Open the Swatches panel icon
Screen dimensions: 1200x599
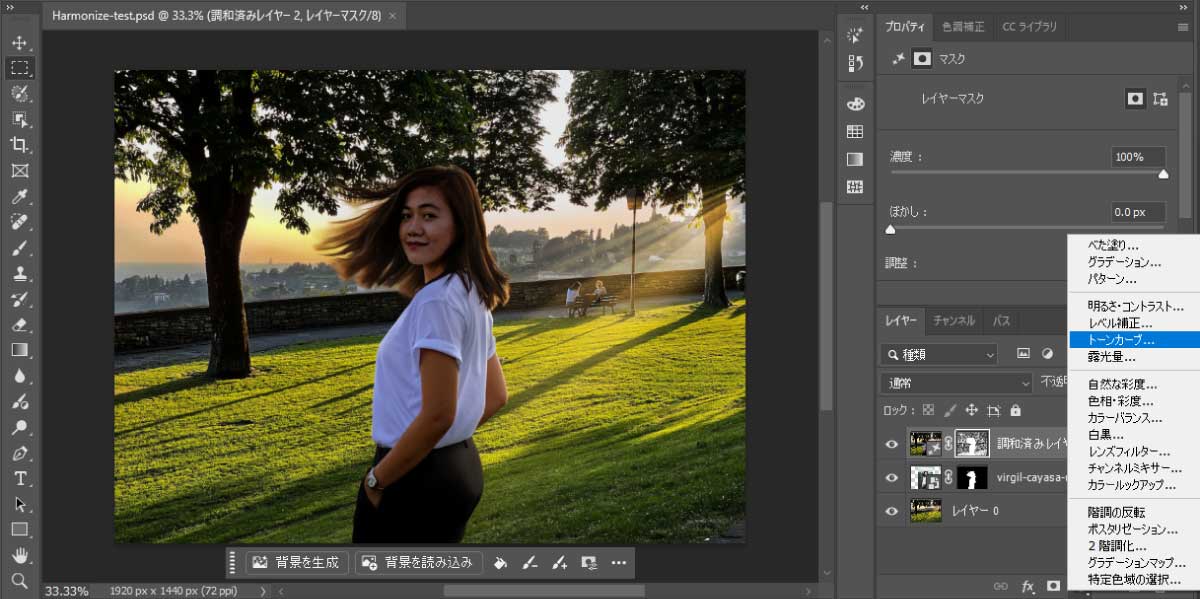pos(855,132)
